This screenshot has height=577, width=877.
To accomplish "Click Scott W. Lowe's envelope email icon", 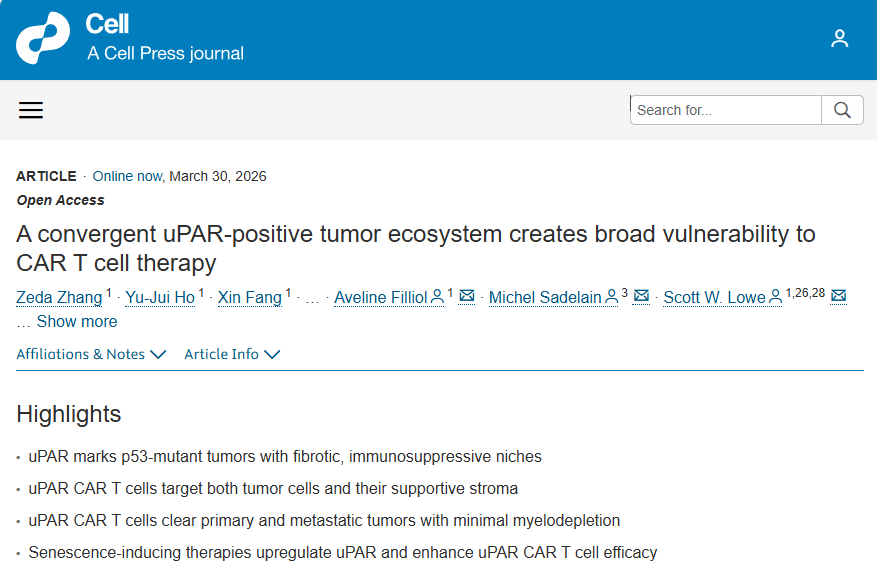I will point(839,297).
